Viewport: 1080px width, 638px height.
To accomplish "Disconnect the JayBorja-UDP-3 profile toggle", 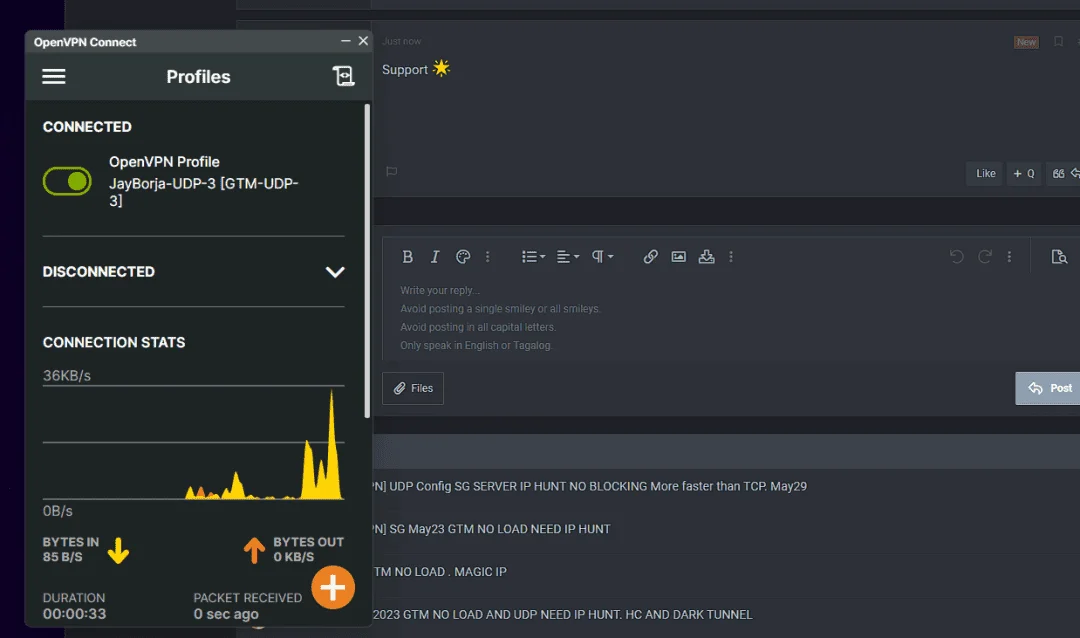I will point(67,181).
